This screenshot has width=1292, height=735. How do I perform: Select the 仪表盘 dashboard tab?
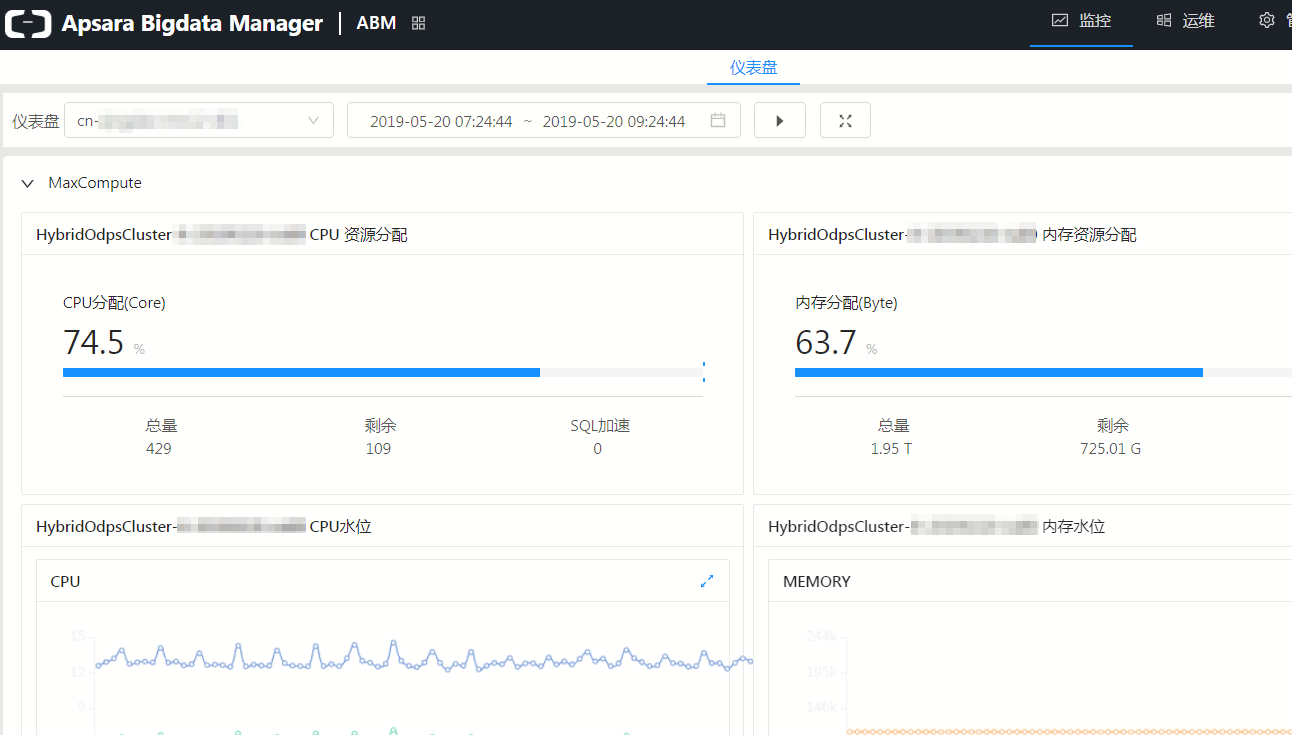coord(753,68)
